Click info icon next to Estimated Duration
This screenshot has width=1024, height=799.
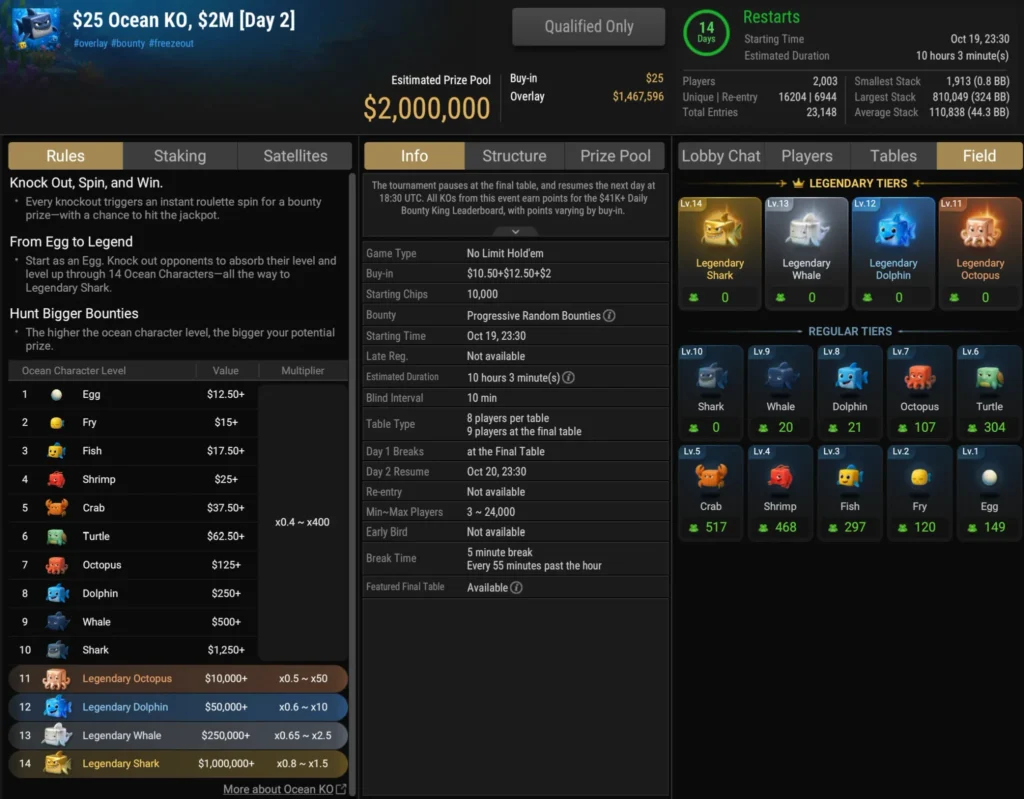(x=569, y=378)
